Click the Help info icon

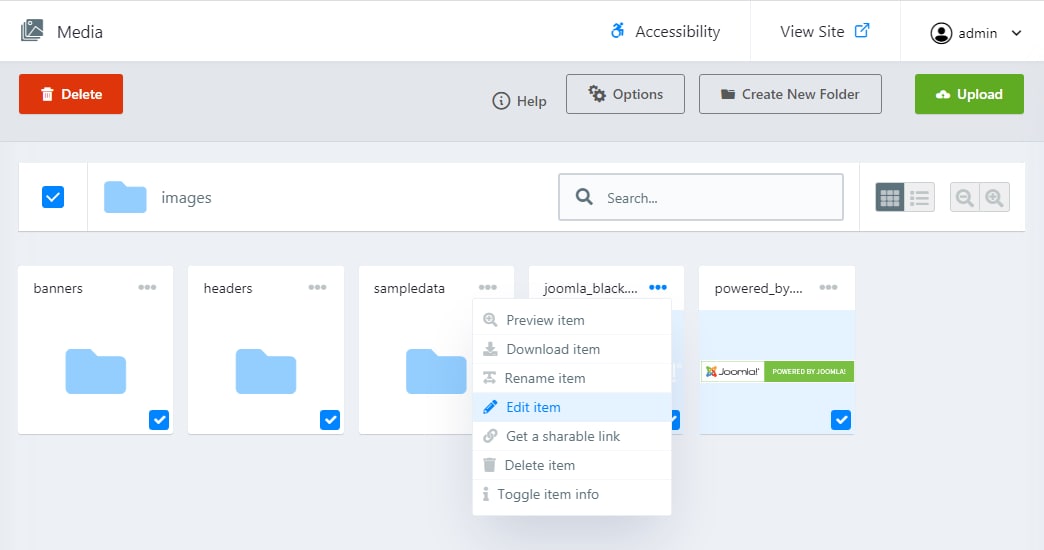[x=502, y=101]
